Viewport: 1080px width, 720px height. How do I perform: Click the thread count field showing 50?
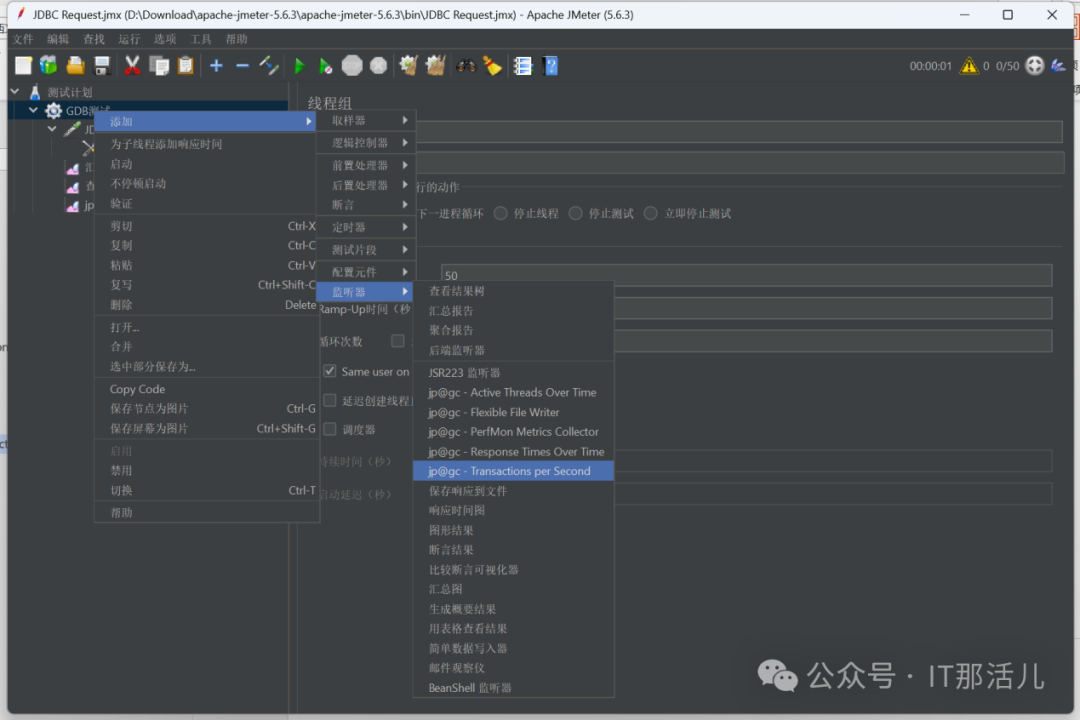(x=746, y=276)
